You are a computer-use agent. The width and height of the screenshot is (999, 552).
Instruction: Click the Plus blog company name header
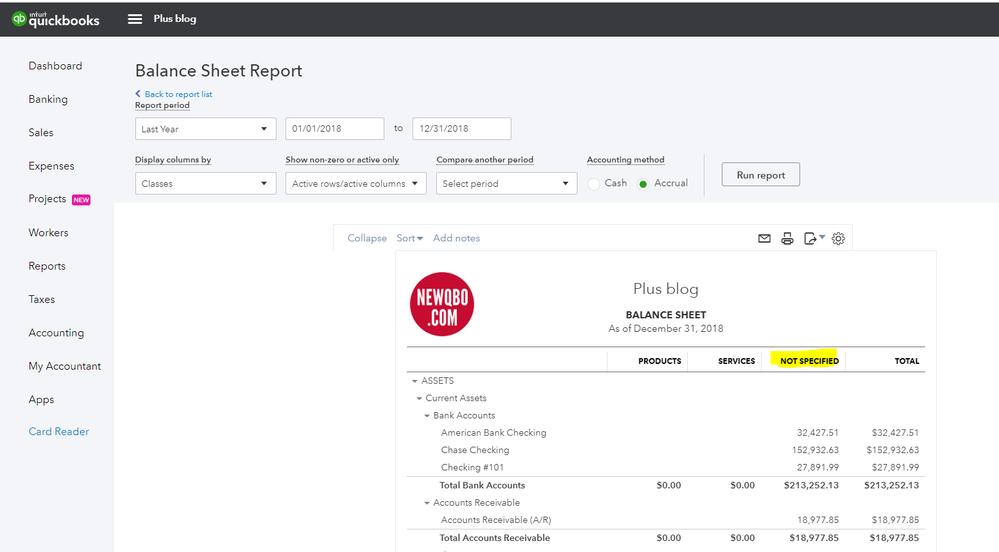[175, 19]
